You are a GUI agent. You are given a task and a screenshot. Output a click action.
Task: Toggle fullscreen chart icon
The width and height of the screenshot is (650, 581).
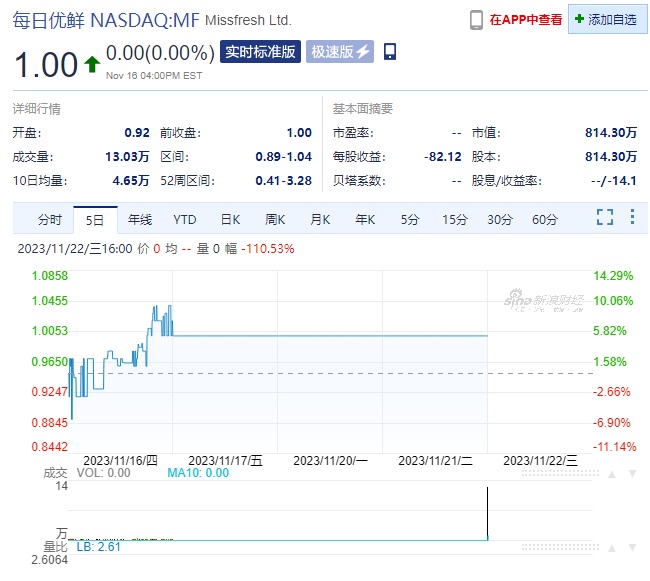(x=605, y=217)
